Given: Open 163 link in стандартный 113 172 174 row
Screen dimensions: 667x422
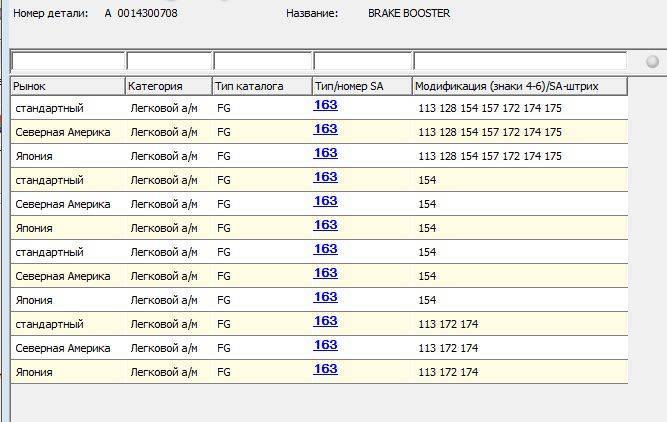Looking at the screenshot, I should tap(326, 321).
